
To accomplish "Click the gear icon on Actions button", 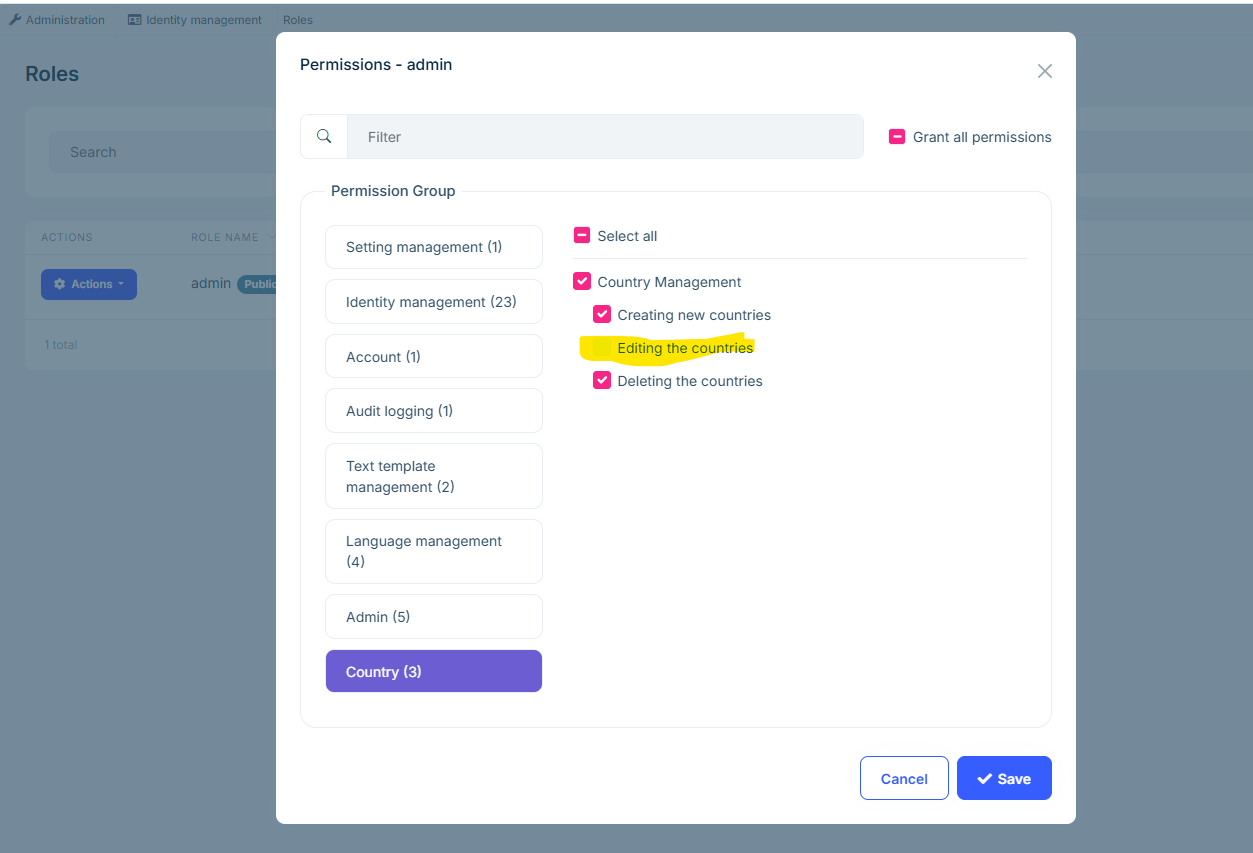I will click(x=60, y=284).
